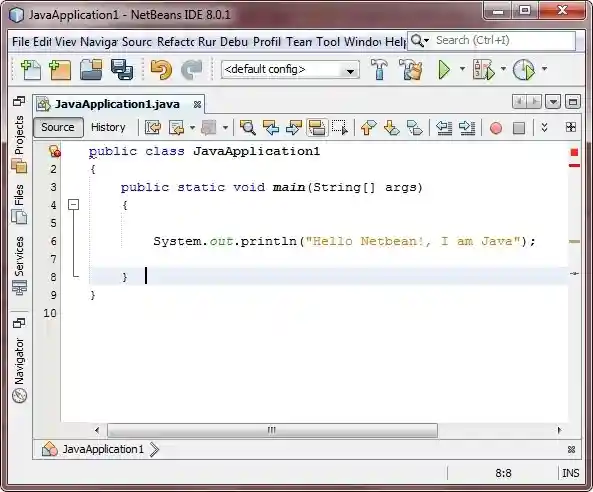Toggle Highlight Search in editor toolbar

coord(317,127)
